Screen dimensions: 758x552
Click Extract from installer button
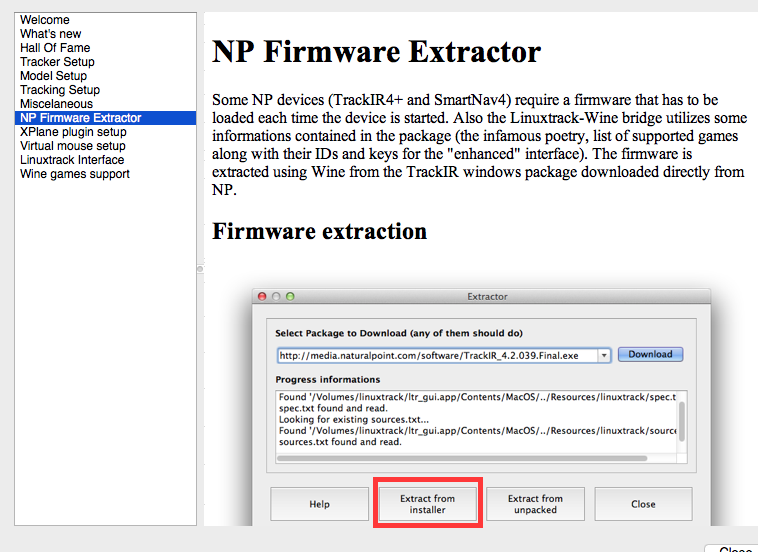pyautogui.click(x=427, y=504)
